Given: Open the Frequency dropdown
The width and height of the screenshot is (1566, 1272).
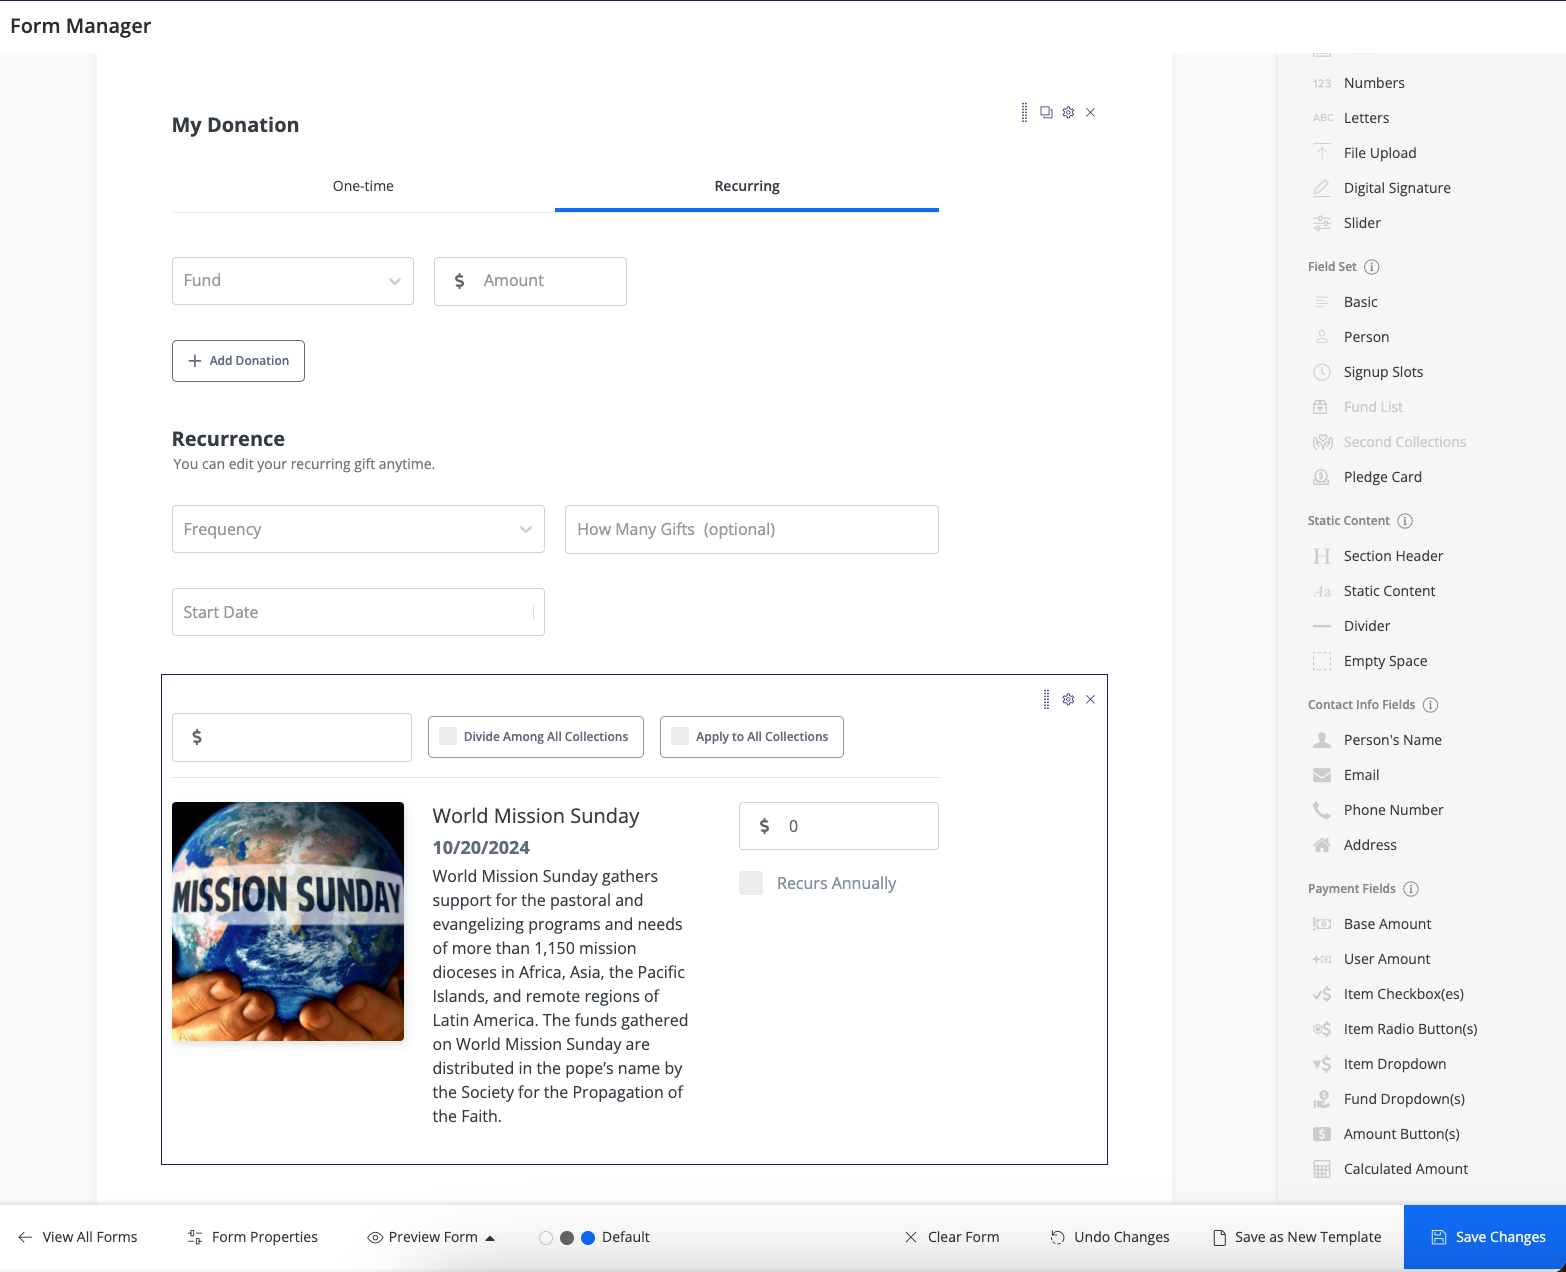Looking at the screenshot, I should pos(358,529).
